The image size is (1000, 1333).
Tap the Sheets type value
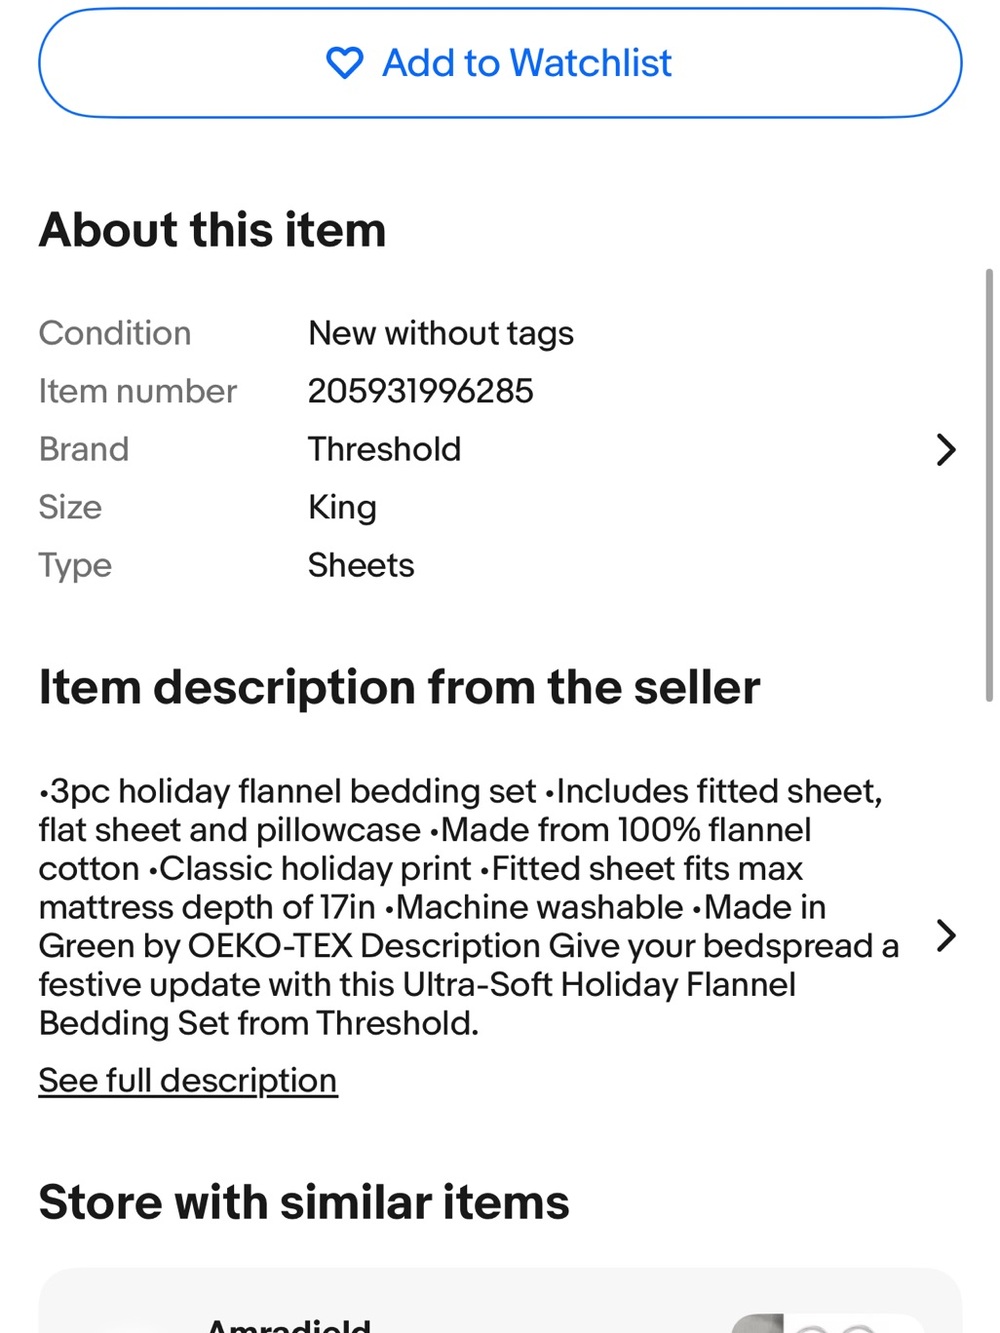[x=361, y=565]
